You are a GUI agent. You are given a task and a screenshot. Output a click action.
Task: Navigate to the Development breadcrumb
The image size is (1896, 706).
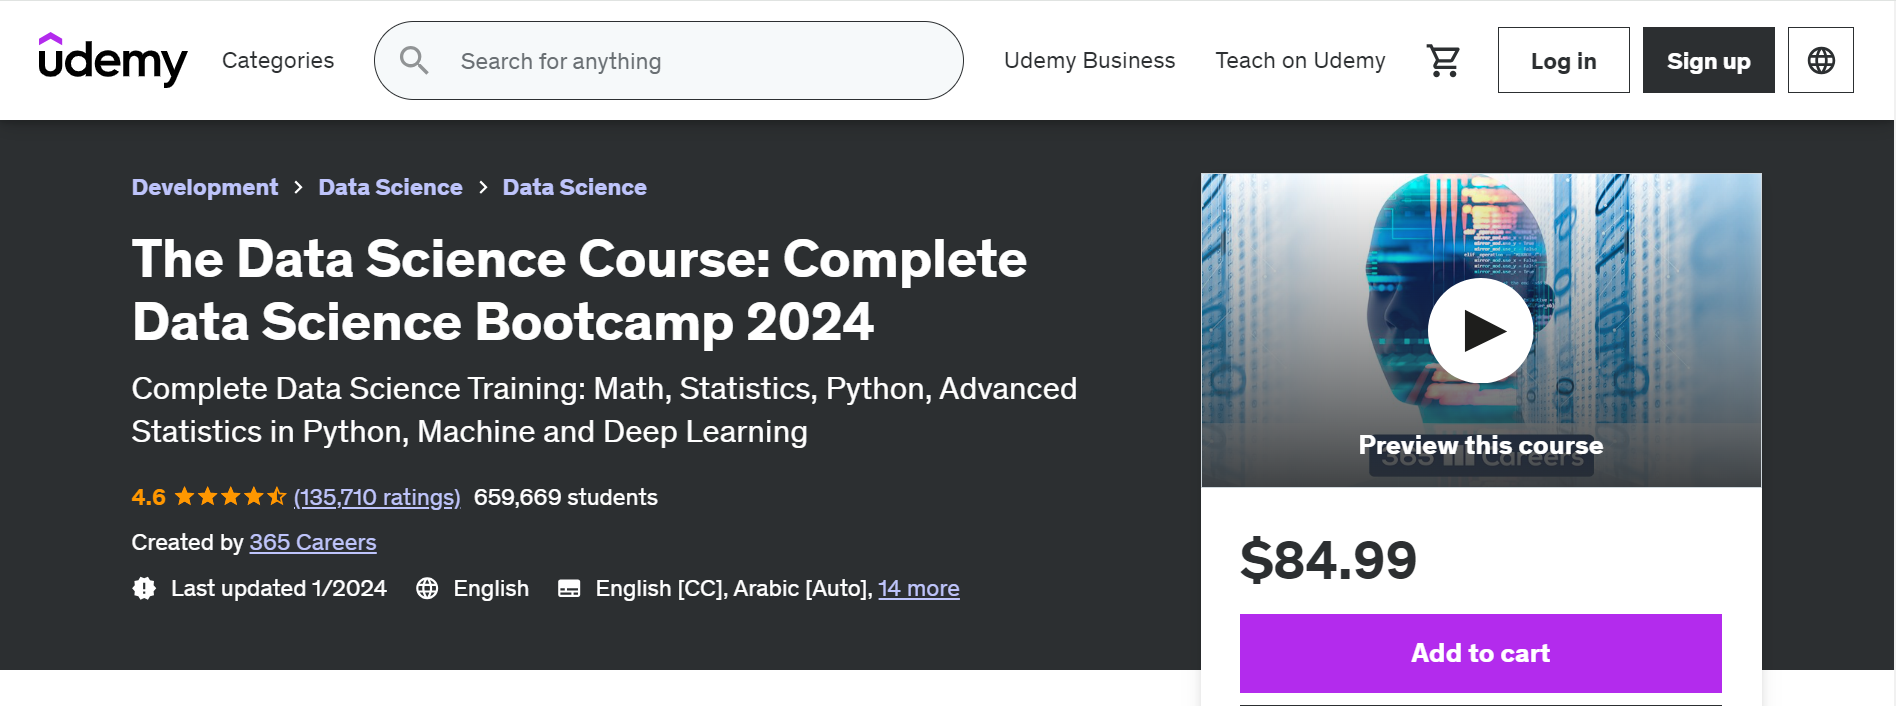click(204, 187)
